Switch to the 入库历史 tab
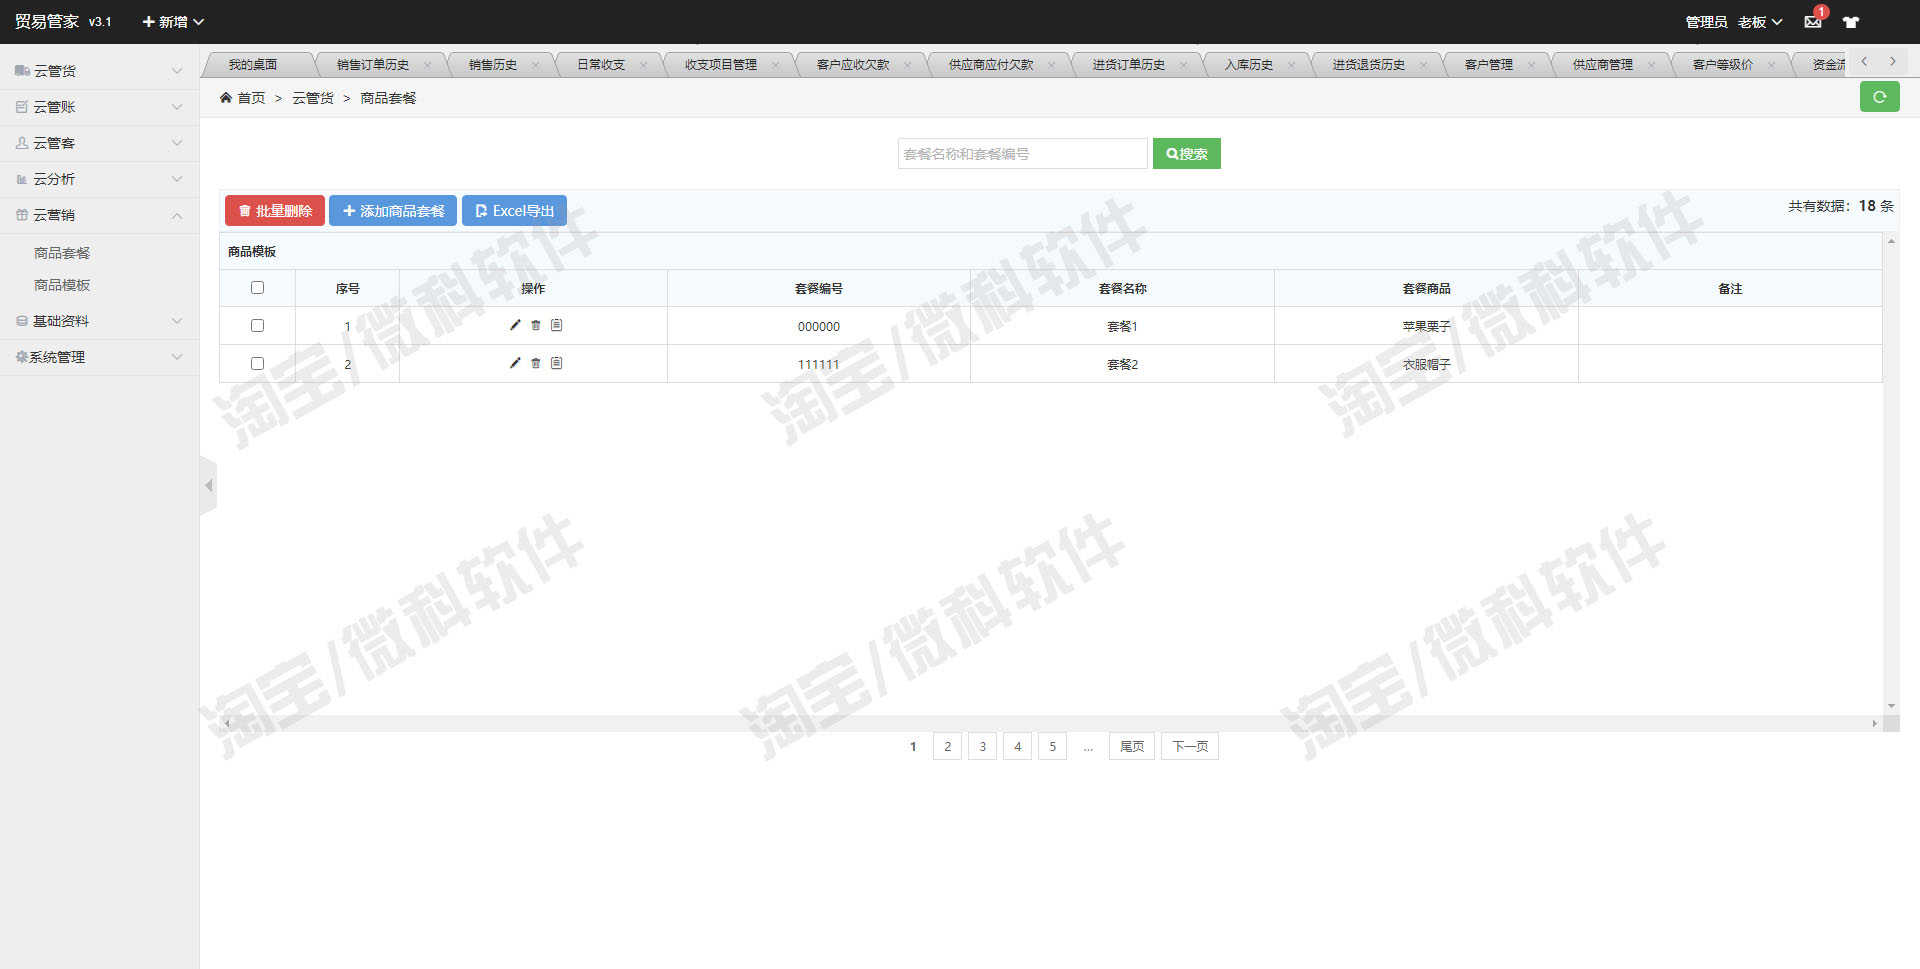Viewport: 1920px width, 969px height. (x=1248, y=65)
